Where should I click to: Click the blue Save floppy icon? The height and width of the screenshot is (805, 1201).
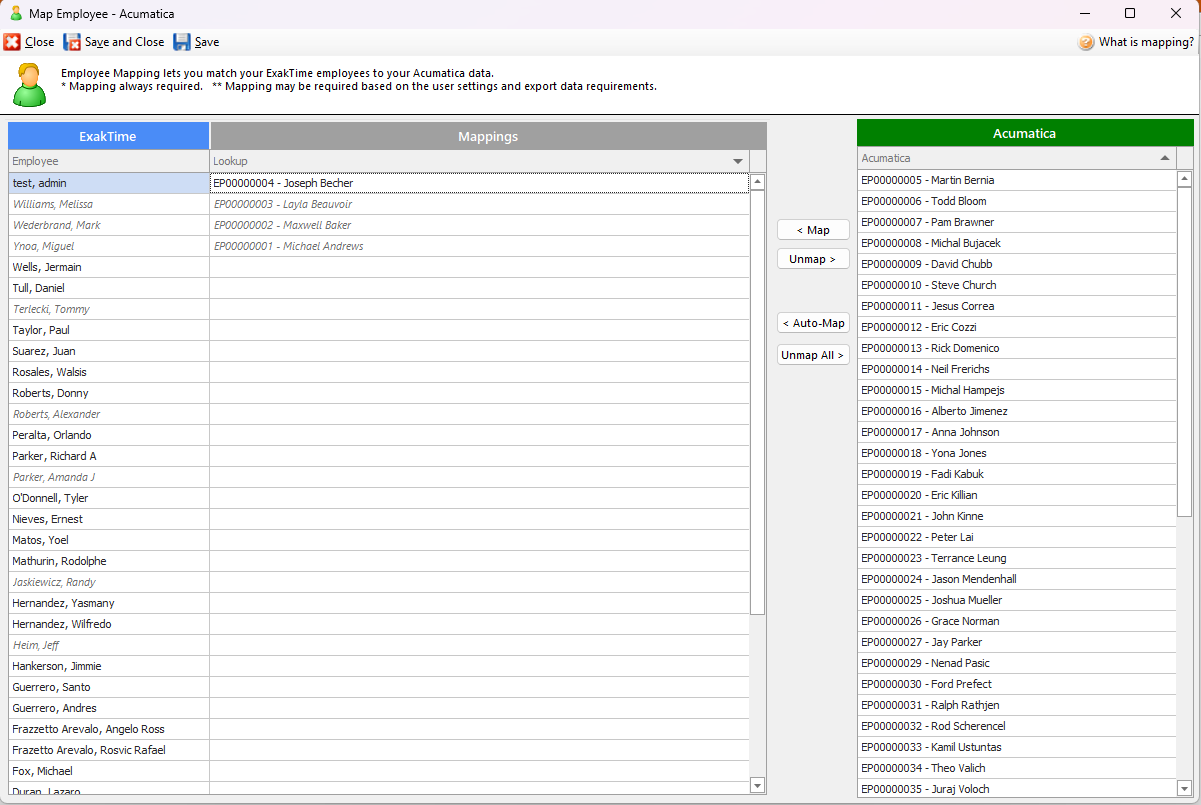(182, 42)
